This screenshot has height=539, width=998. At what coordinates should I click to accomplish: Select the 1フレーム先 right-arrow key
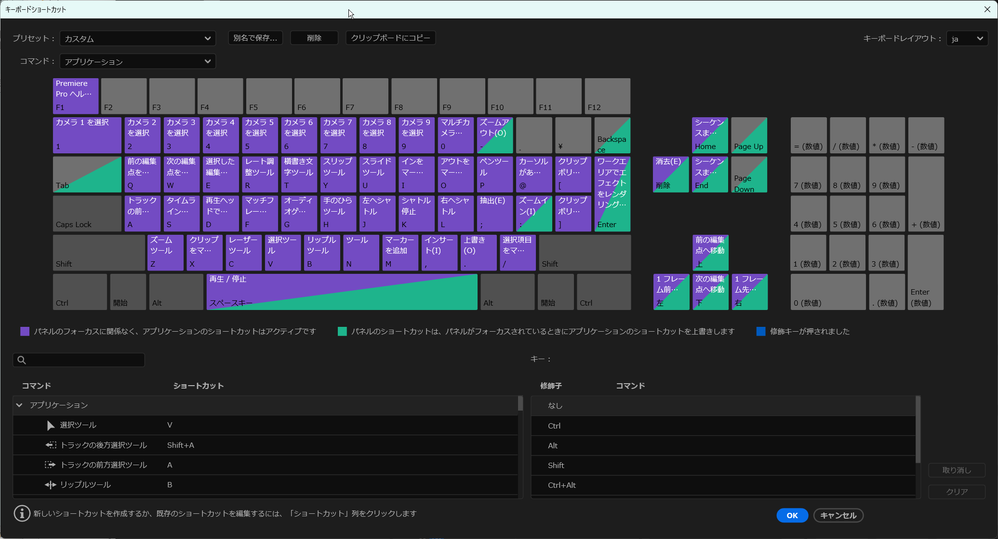click(x=750, y=292)
